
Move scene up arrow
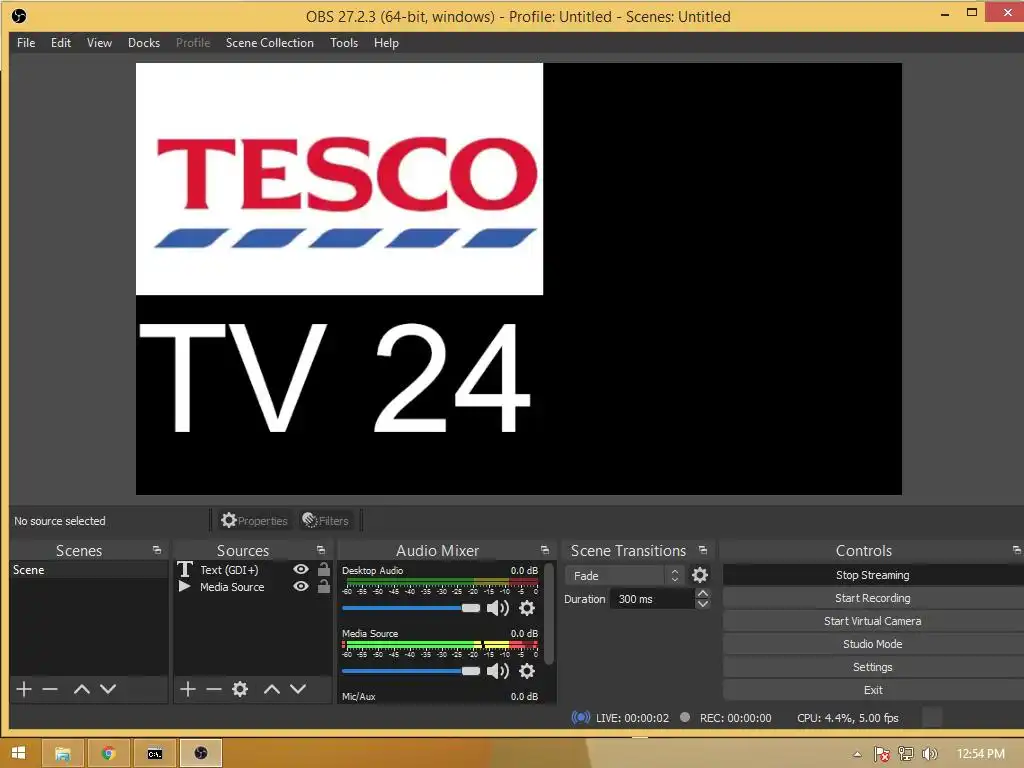pos(82,689)
